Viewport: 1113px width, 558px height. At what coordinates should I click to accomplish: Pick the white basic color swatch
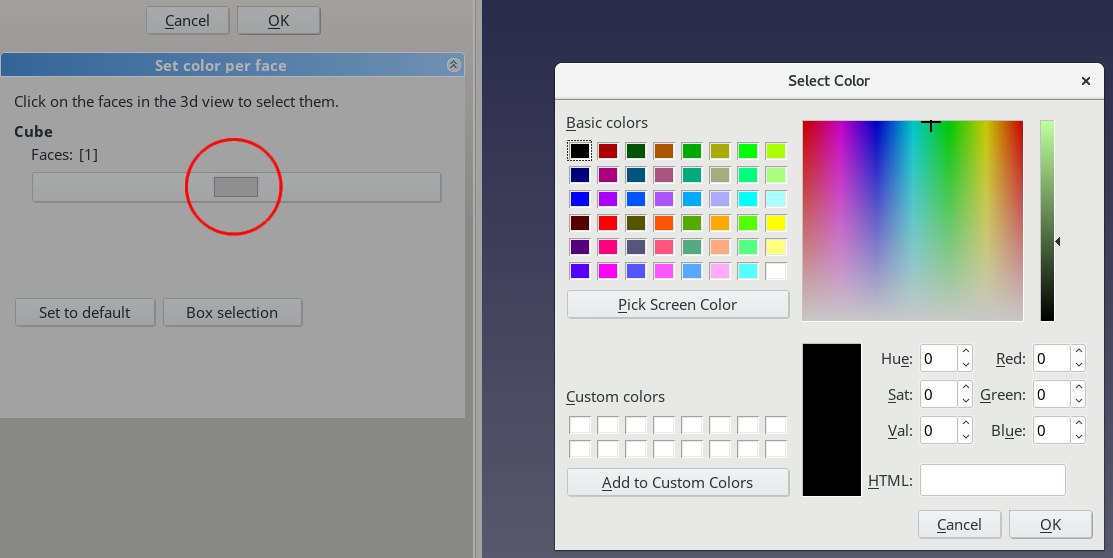click(776, 271)
